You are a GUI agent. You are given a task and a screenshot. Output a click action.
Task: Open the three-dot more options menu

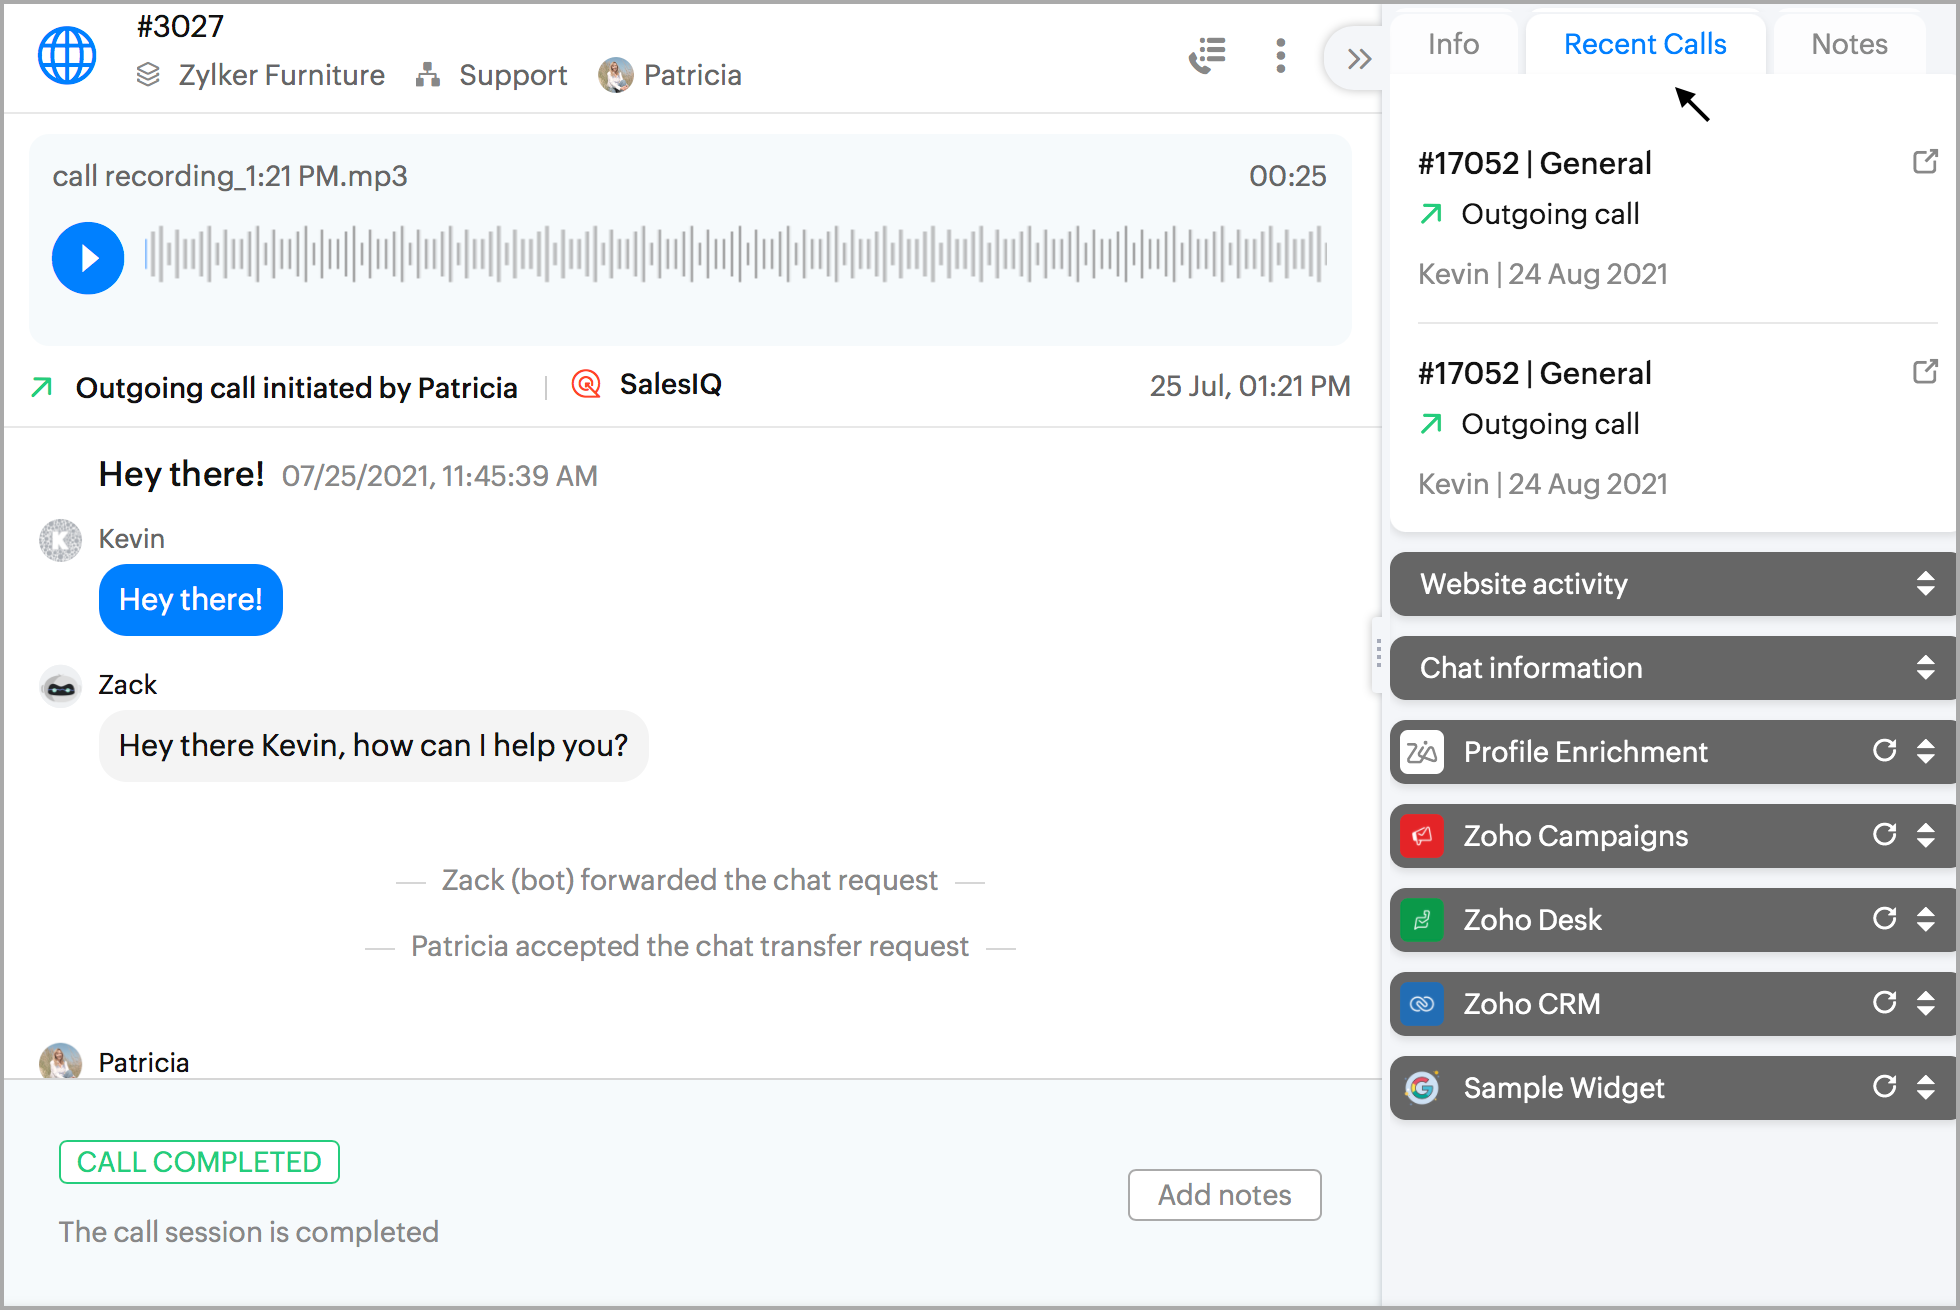[1280, 56]
